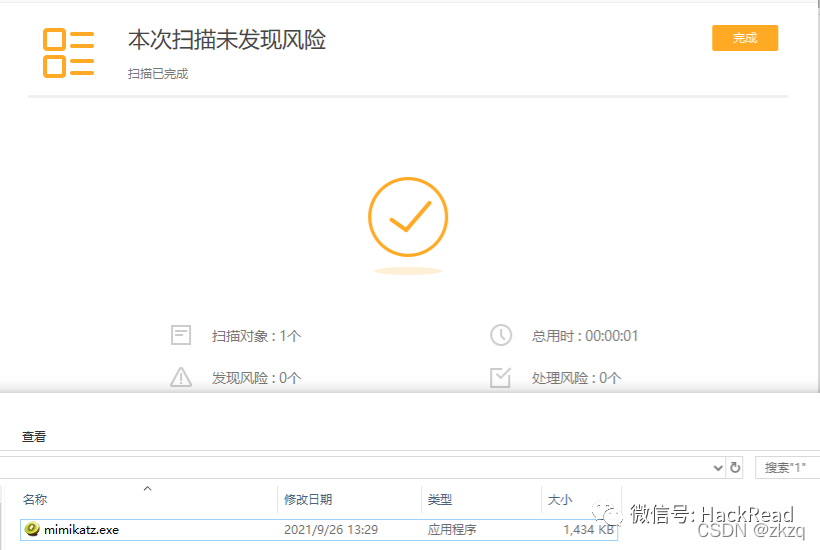Click the 搜索"1" search field

tap(787, 467)
